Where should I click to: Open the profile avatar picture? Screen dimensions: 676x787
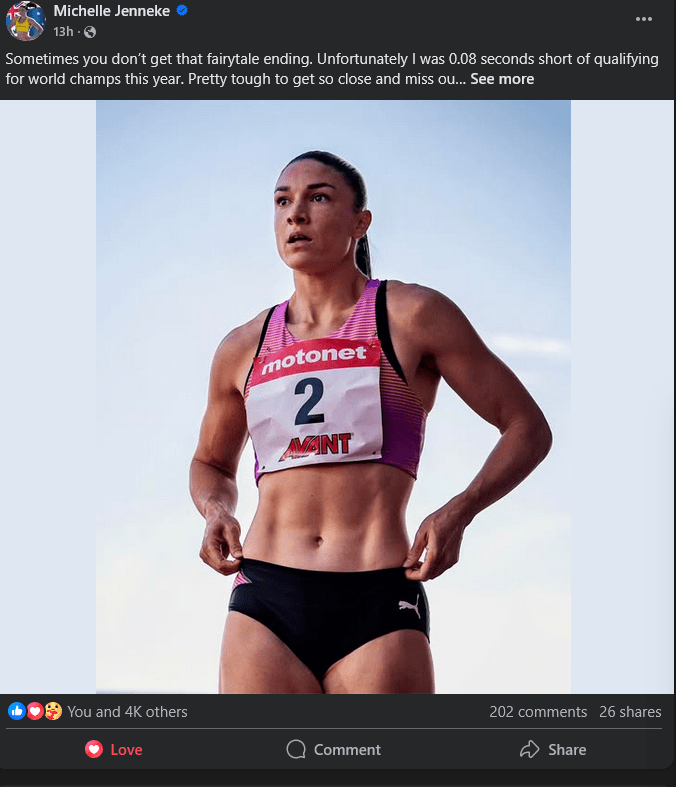tap(26, 20)
